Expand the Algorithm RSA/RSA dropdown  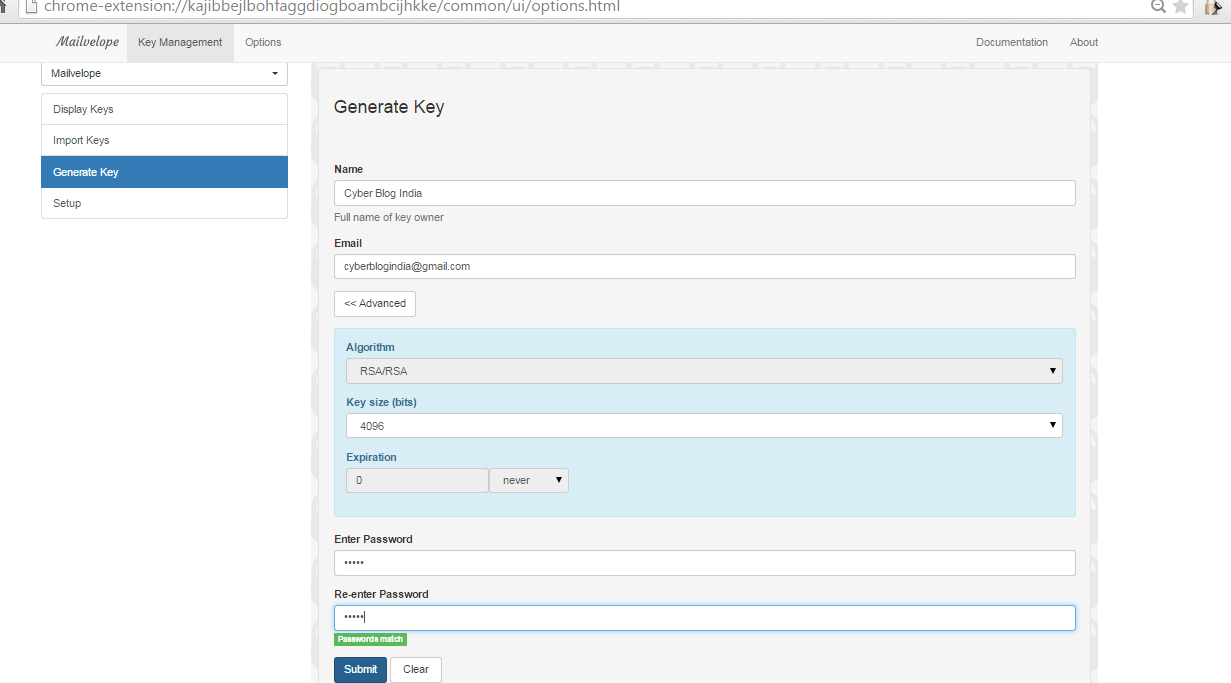coord(704,371)
